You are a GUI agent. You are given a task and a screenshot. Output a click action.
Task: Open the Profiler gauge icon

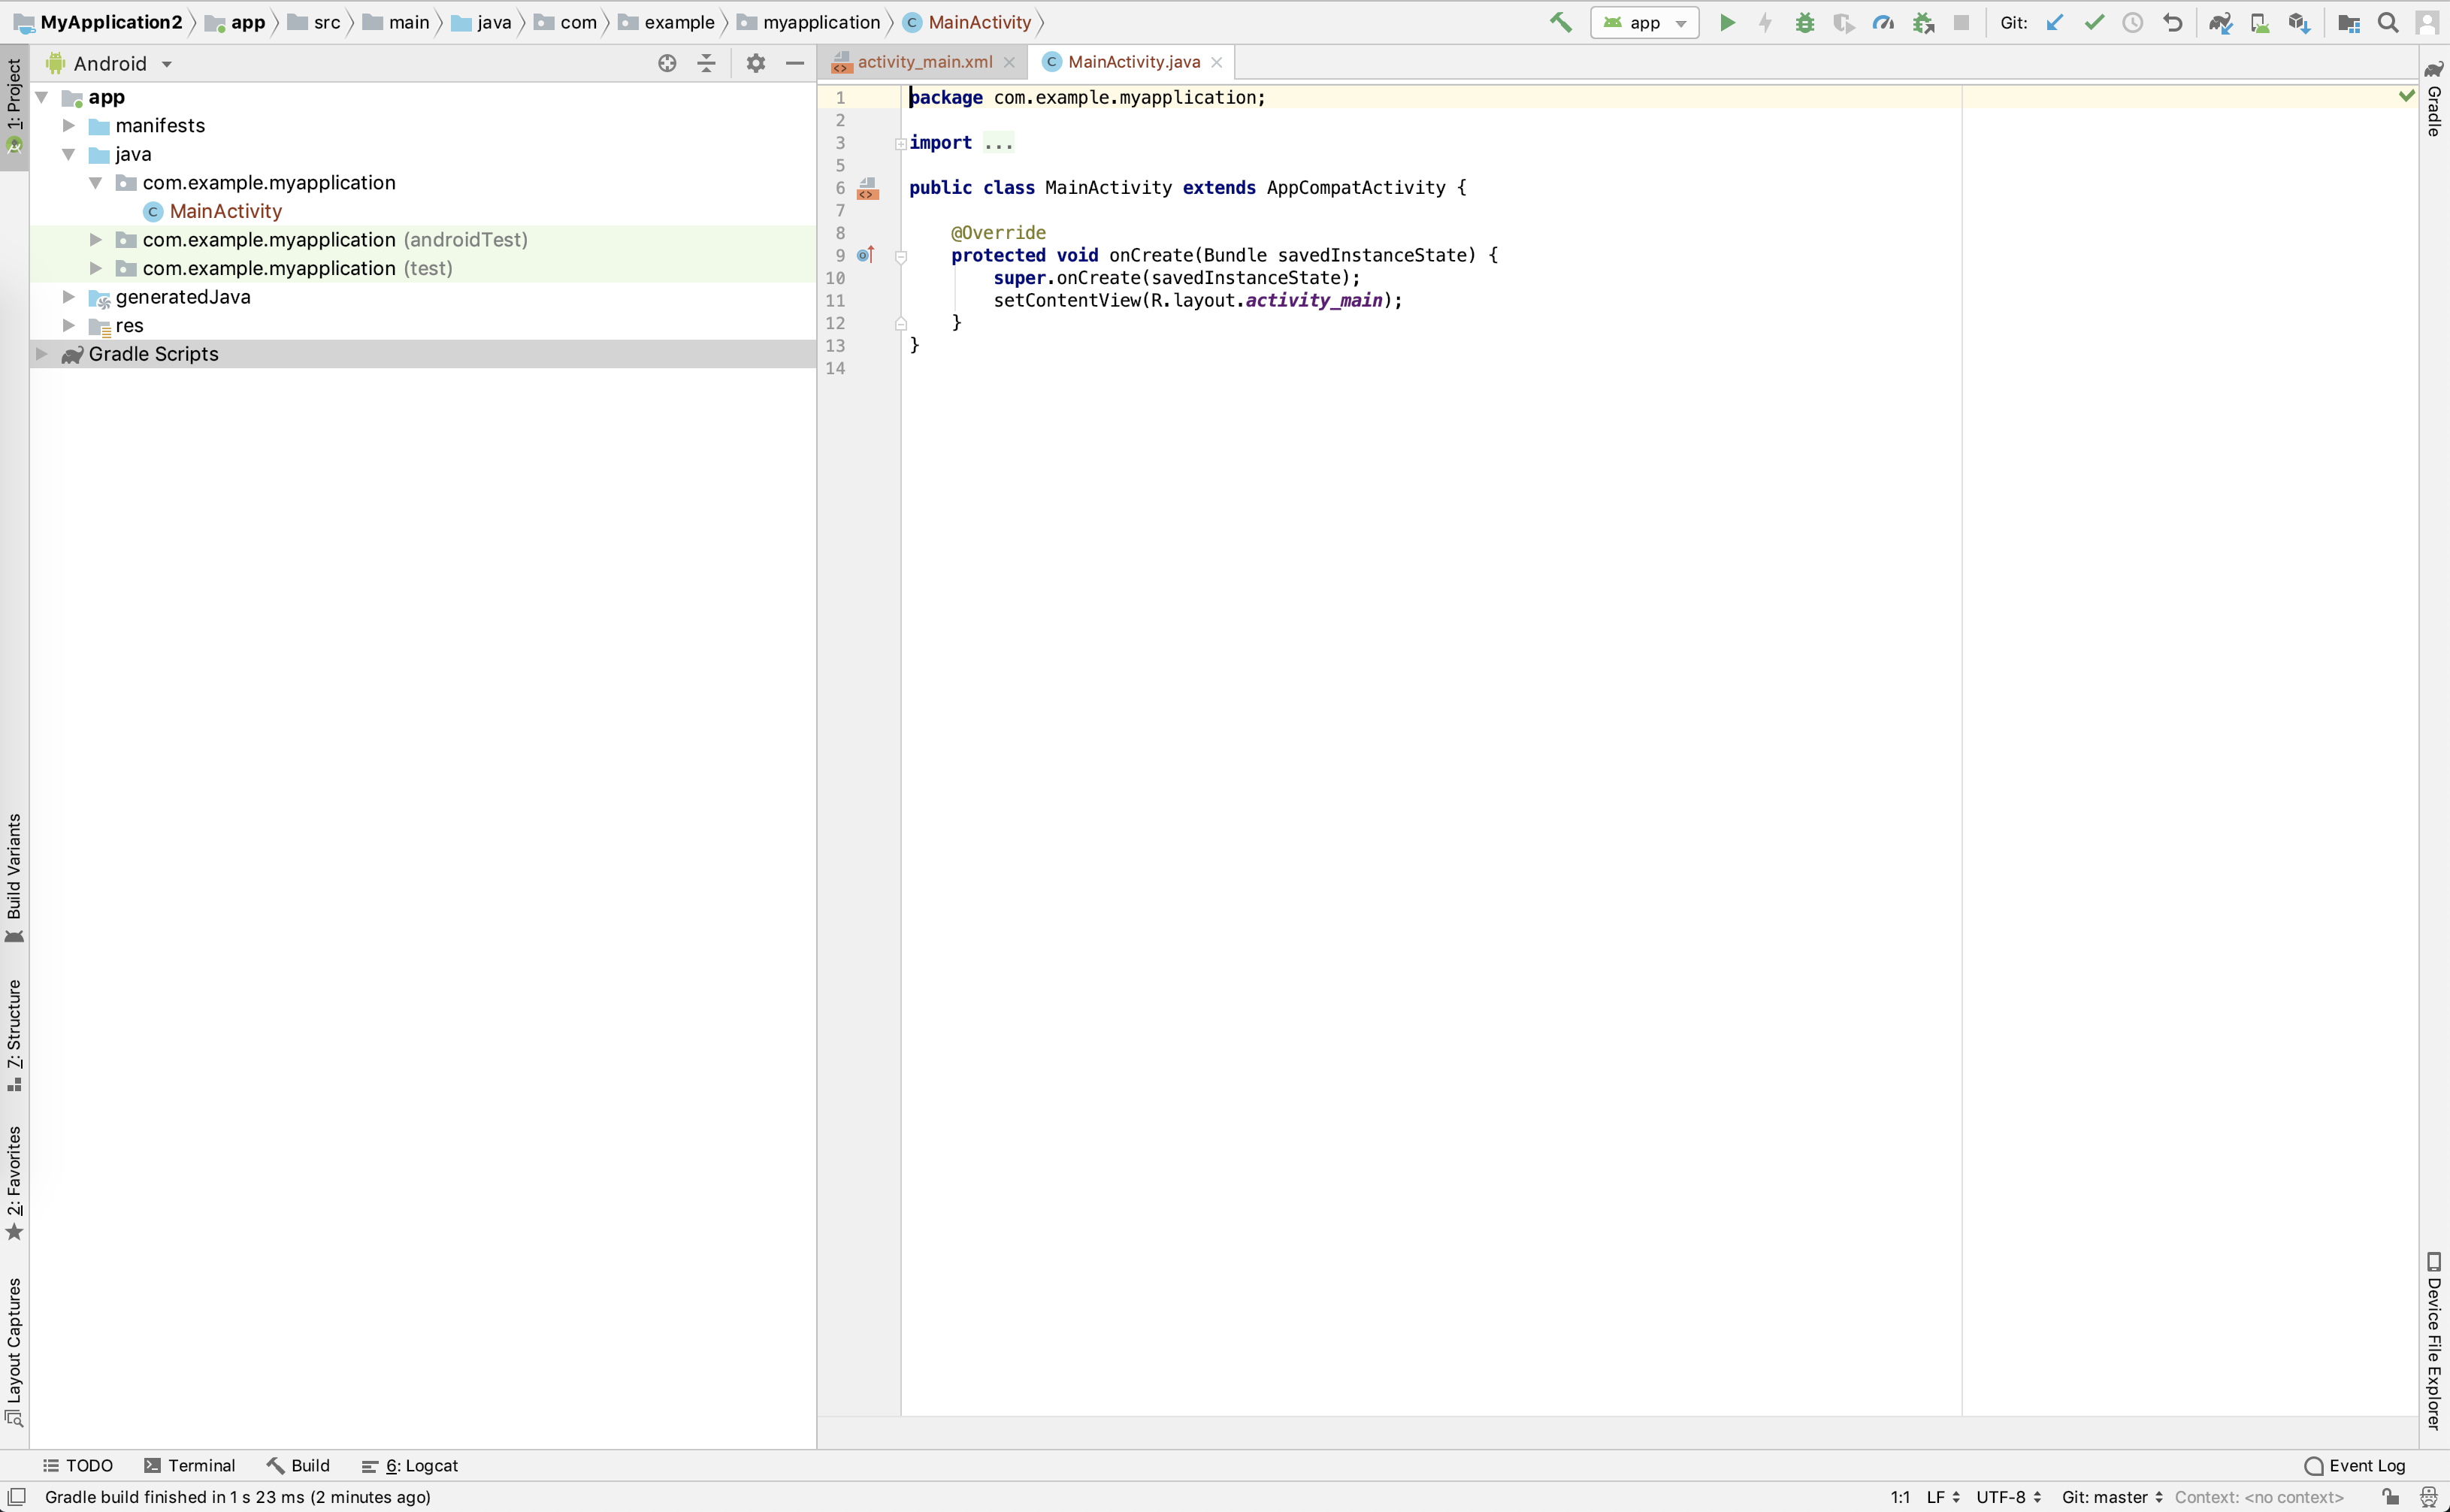click(1884, 22)
